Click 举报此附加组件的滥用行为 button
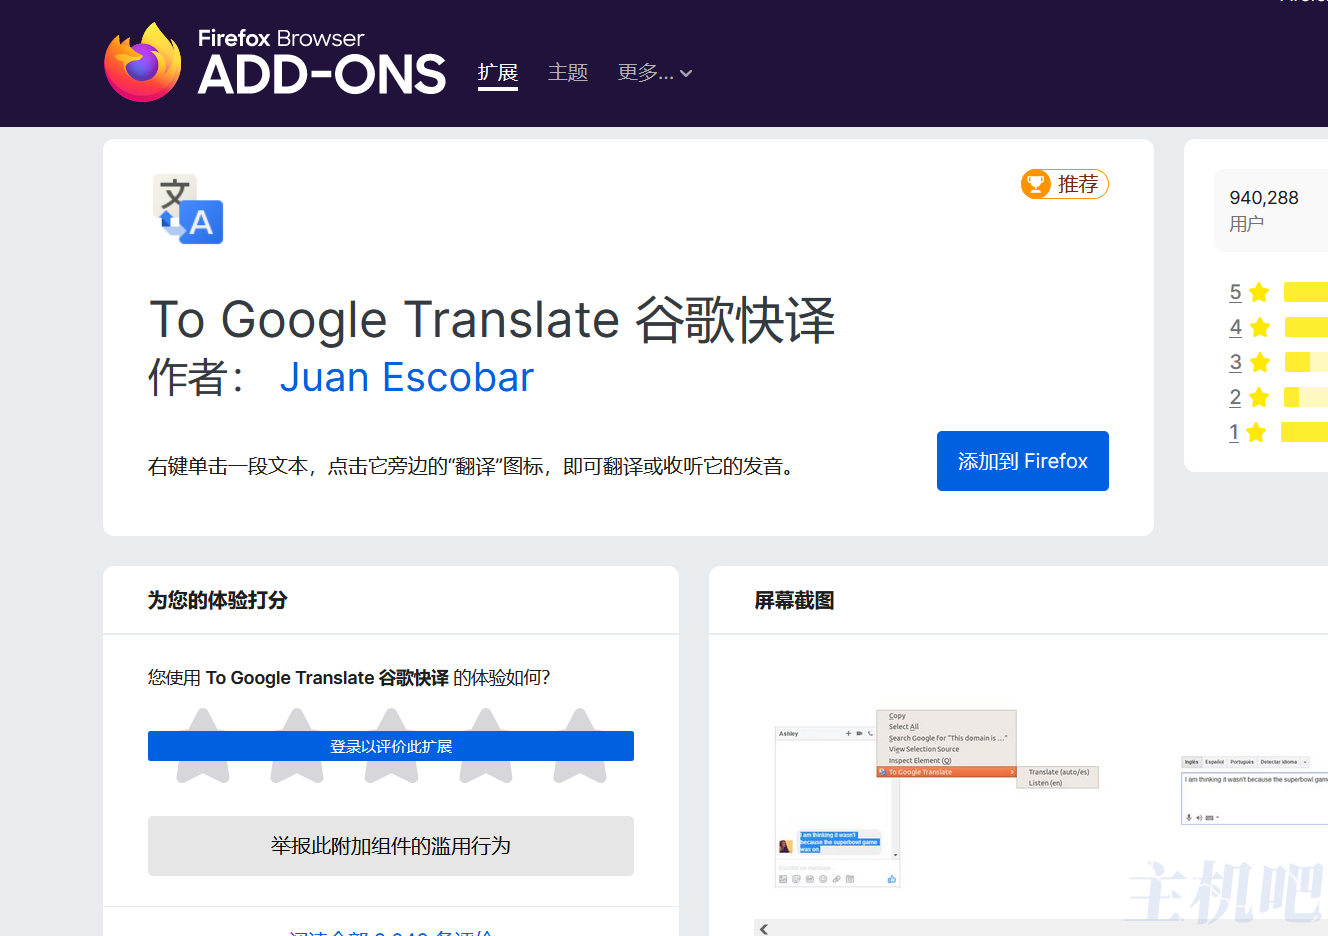The height and width of the screenshot is (936, 1328). click(x=391, y=846)
